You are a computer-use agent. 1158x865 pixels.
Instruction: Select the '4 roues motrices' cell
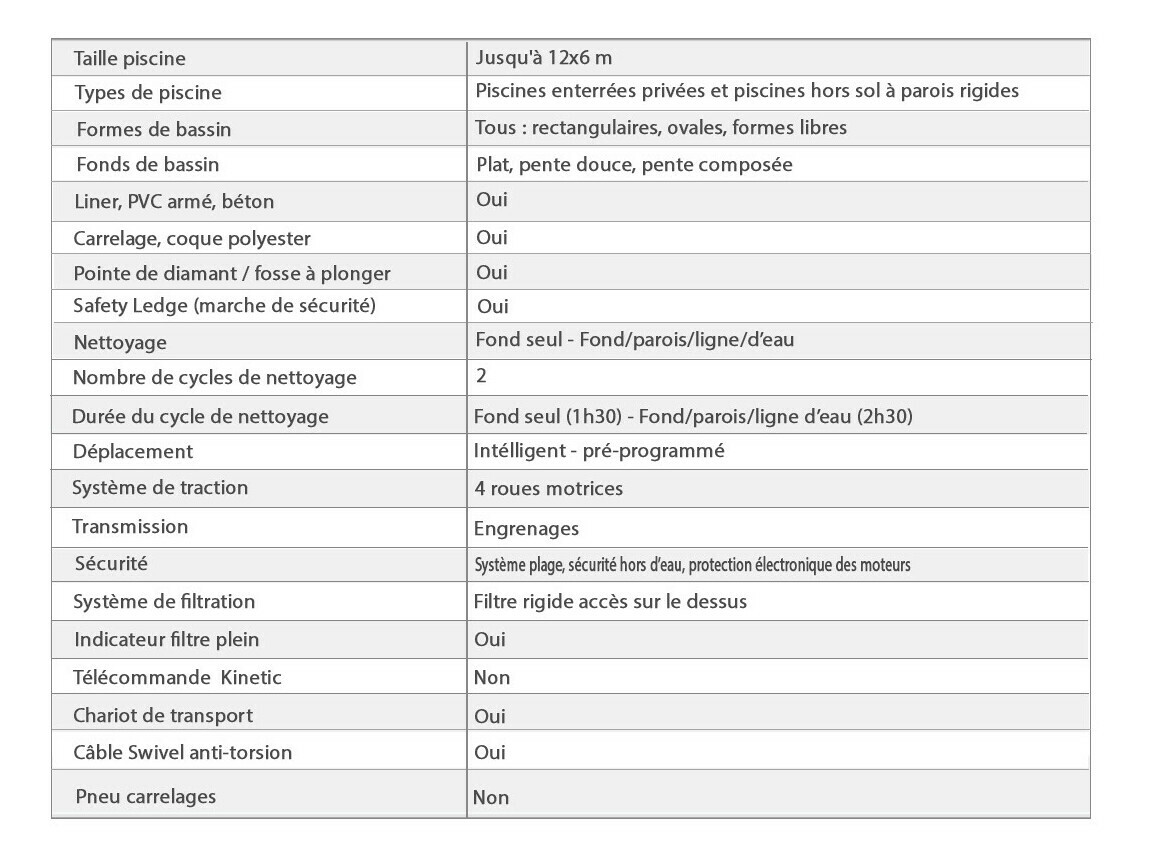click(548, 488)
